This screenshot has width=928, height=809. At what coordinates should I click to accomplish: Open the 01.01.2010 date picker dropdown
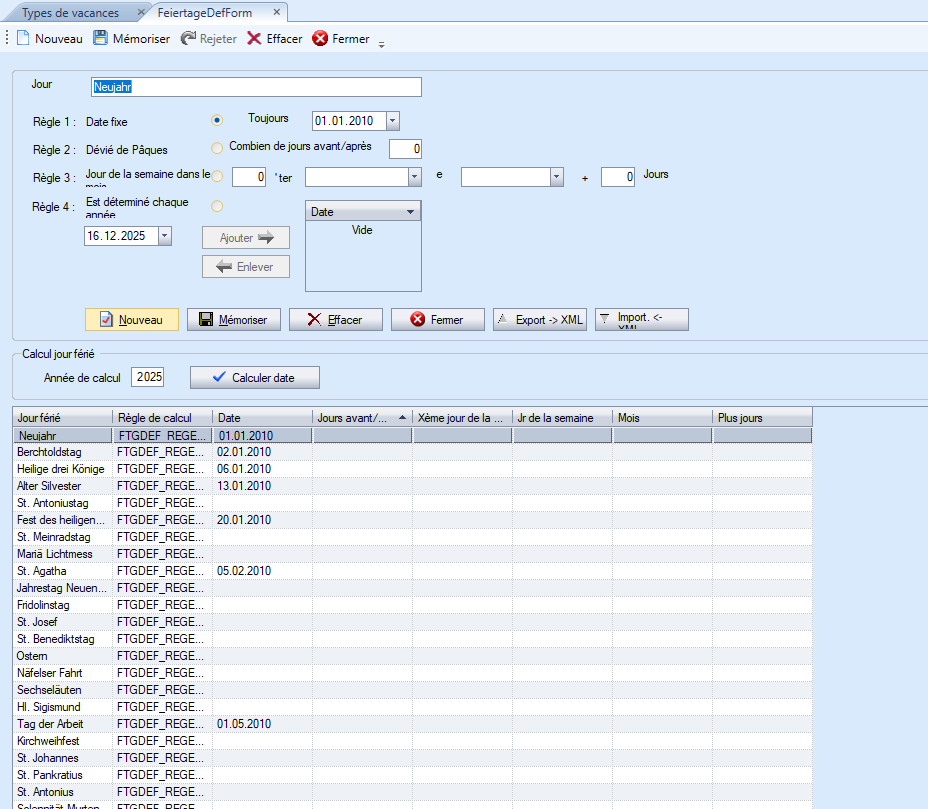(392, 121)
